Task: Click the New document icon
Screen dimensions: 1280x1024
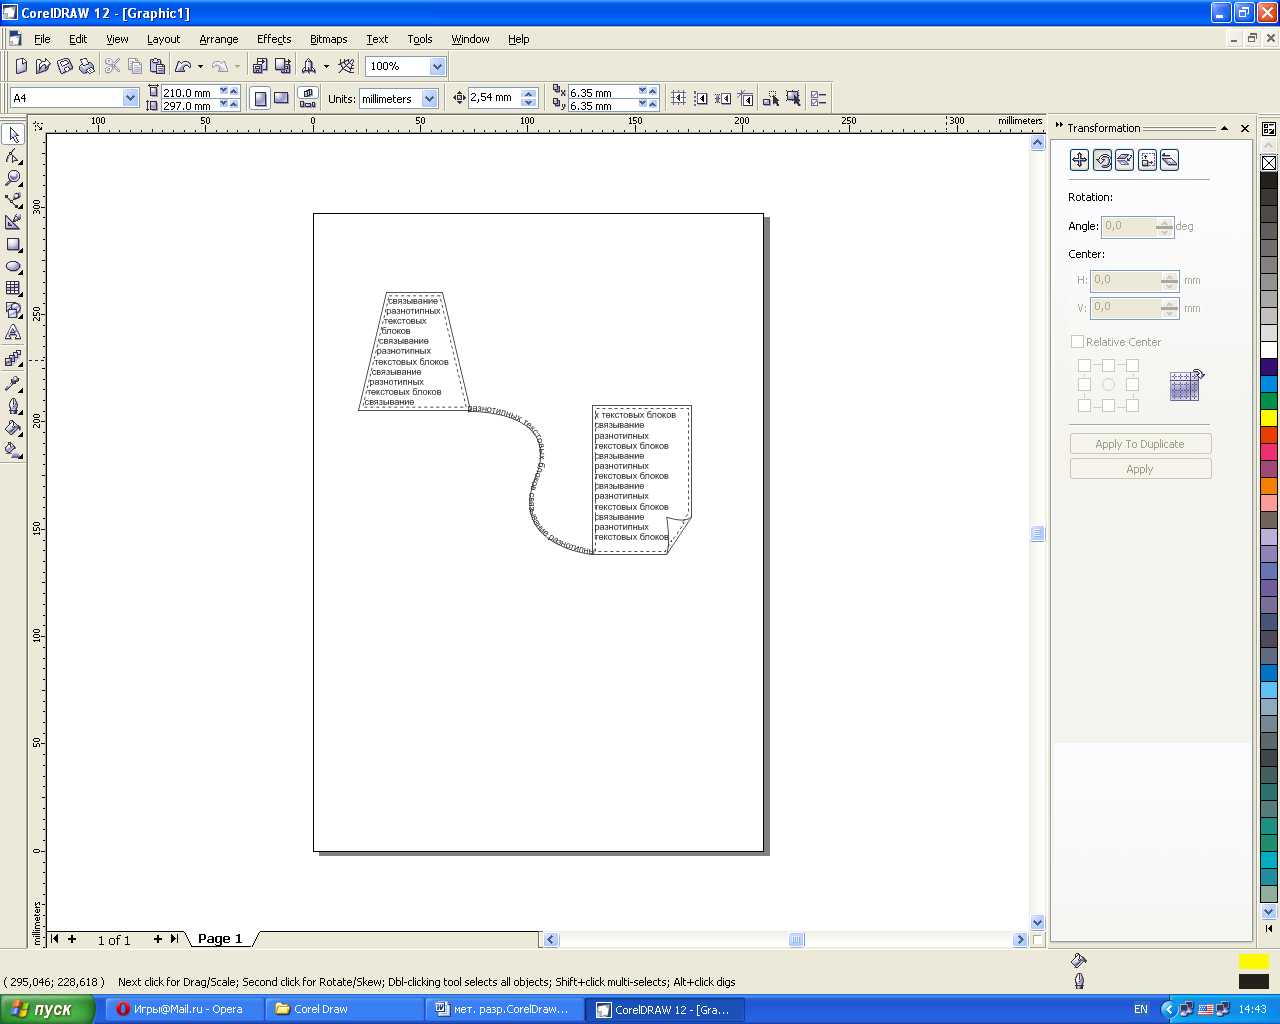Action: coord(21,66)
